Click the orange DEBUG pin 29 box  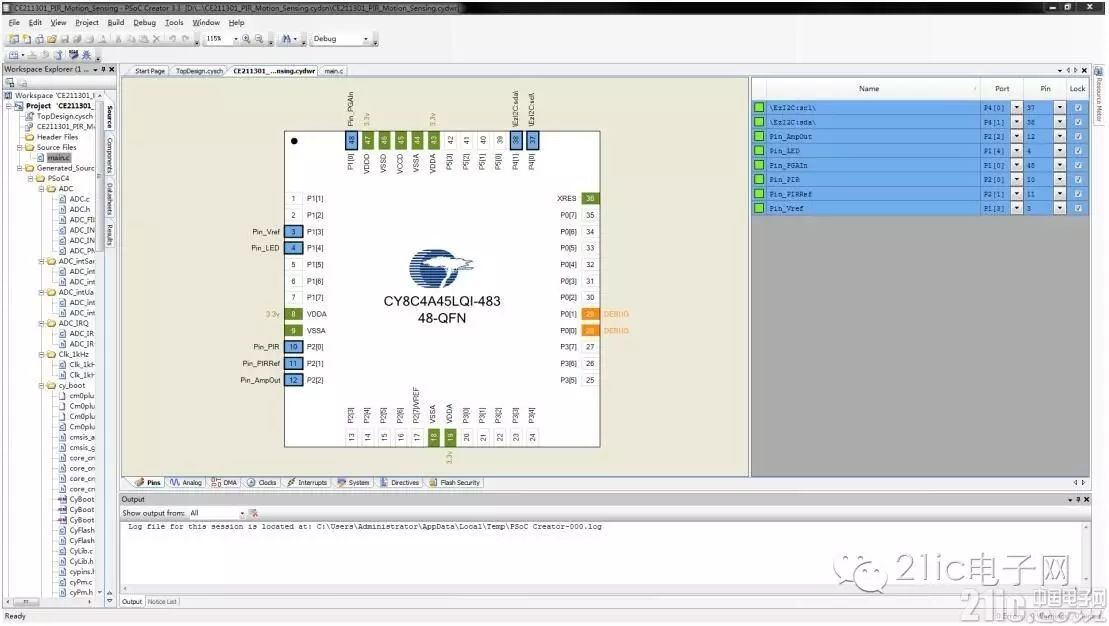590,314
